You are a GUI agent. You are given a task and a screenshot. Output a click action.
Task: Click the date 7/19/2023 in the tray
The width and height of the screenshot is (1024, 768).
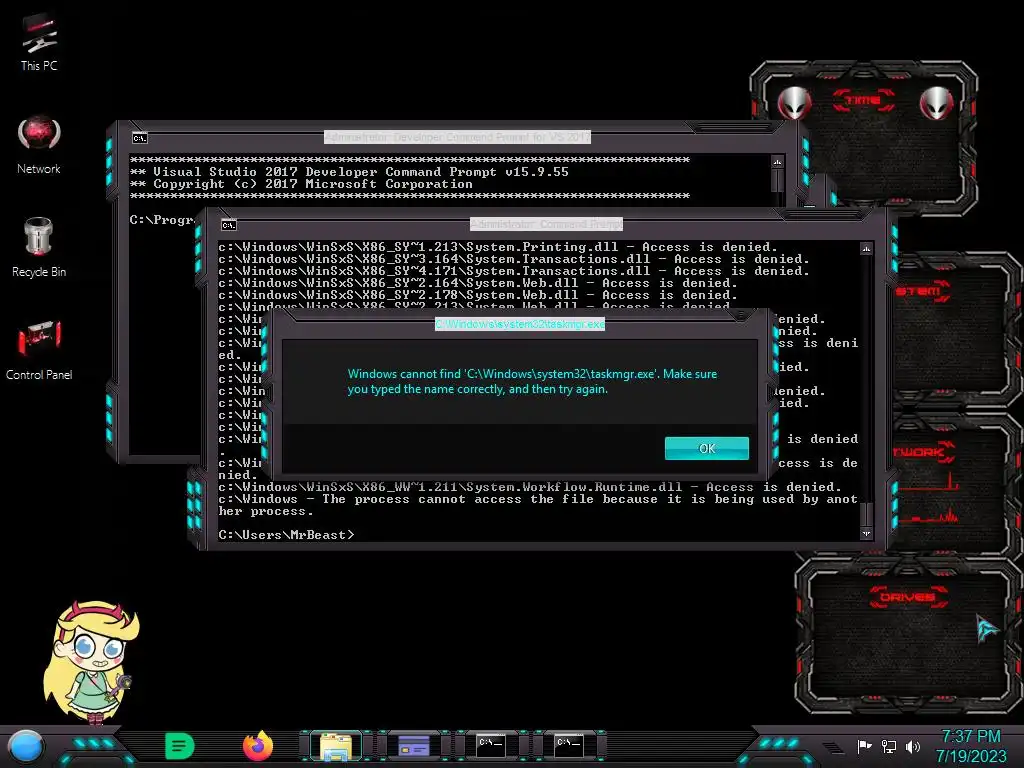970,756
